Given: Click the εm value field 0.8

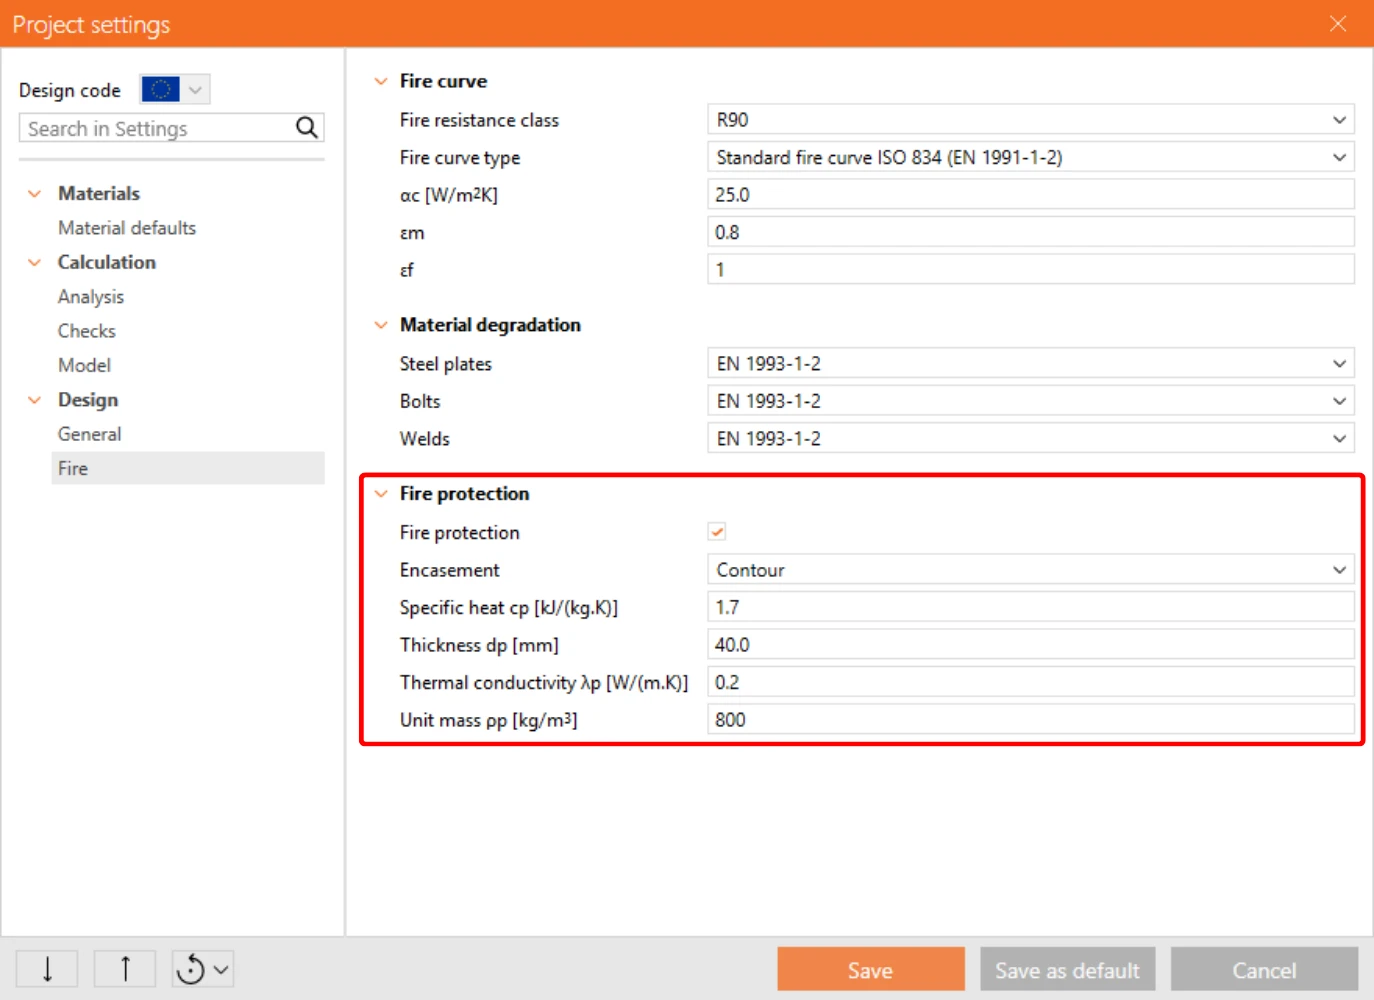Looking at the screenshot, I should (1031, 232).
